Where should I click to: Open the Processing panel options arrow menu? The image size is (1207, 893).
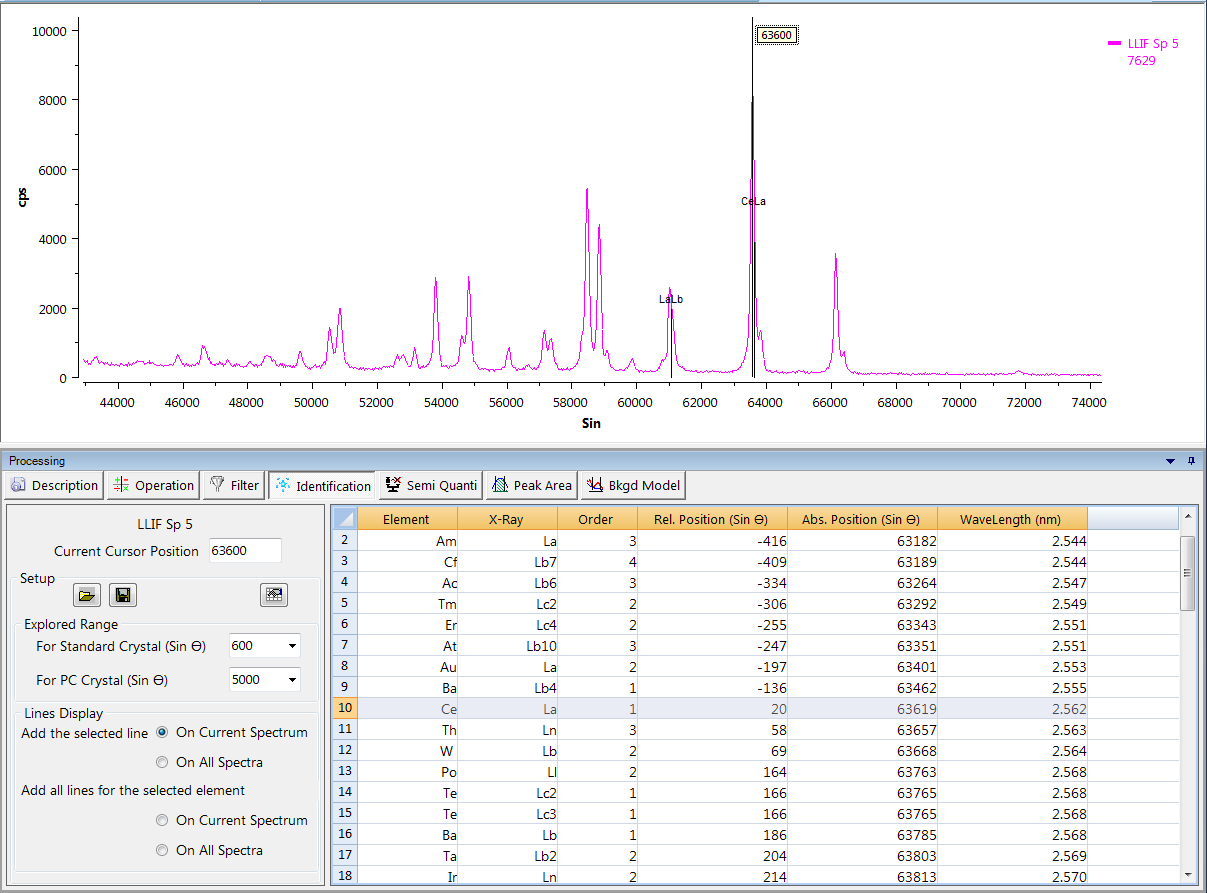(x=1171, y=461)
